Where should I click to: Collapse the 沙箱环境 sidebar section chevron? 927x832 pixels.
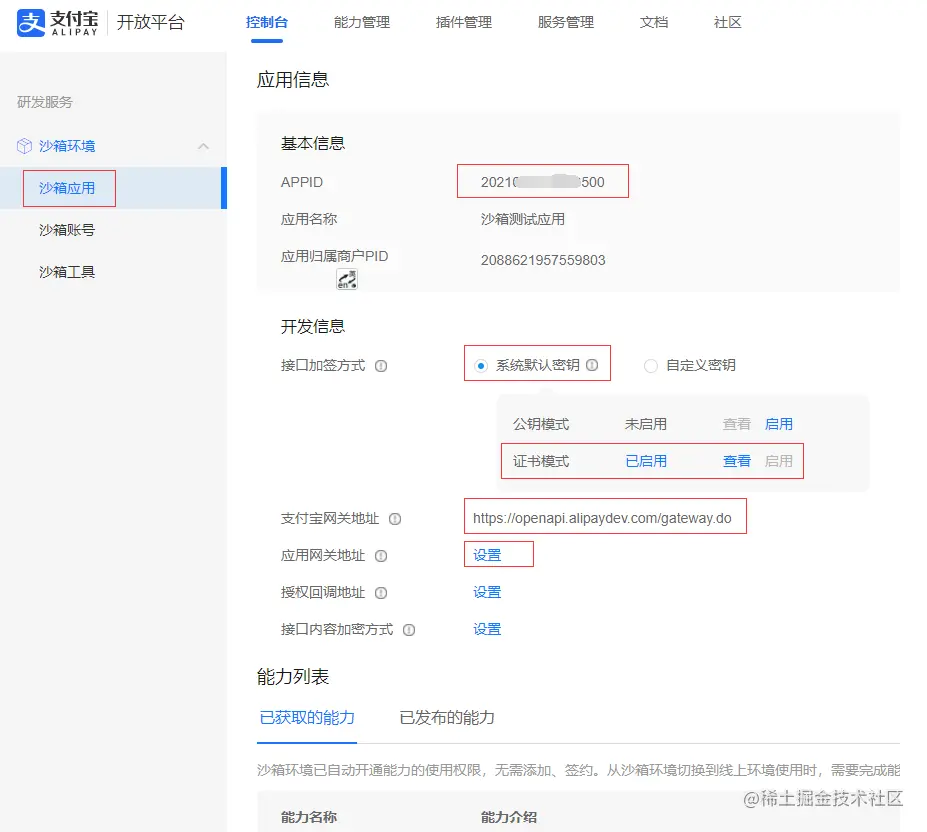[x=203, y=146]
